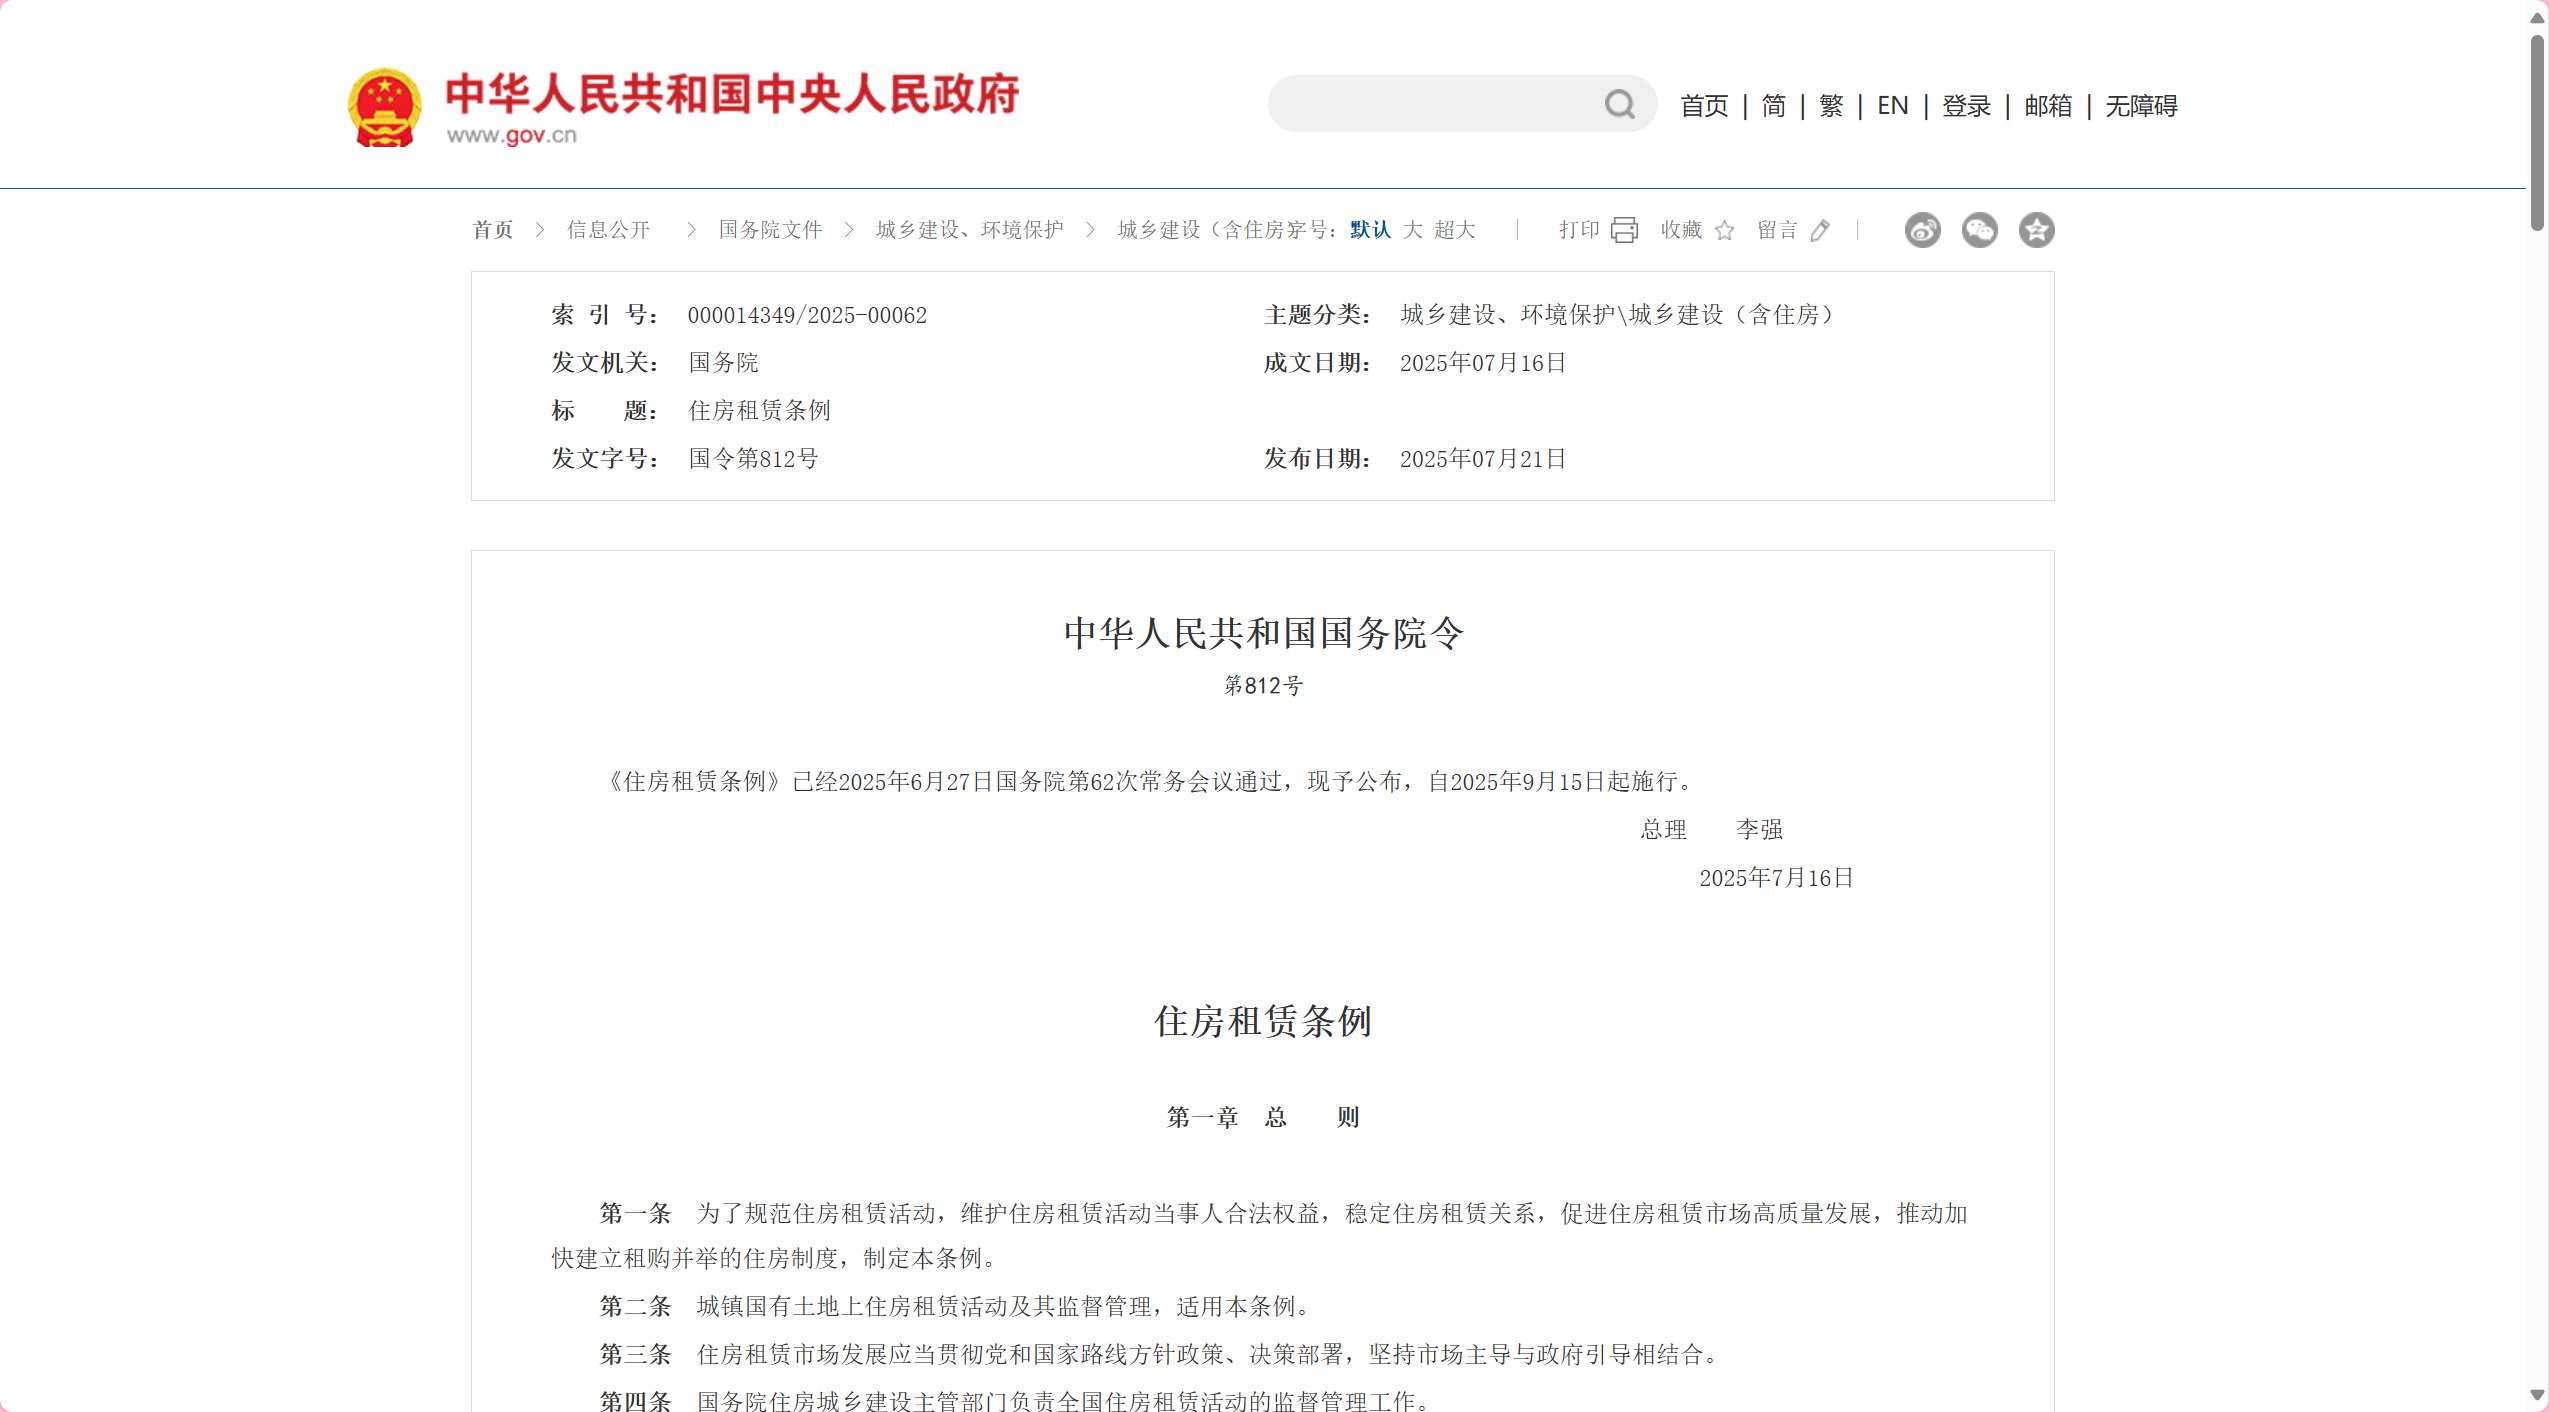Share via the Weibo icon

pyautogui.click(x=1921, y=230)
